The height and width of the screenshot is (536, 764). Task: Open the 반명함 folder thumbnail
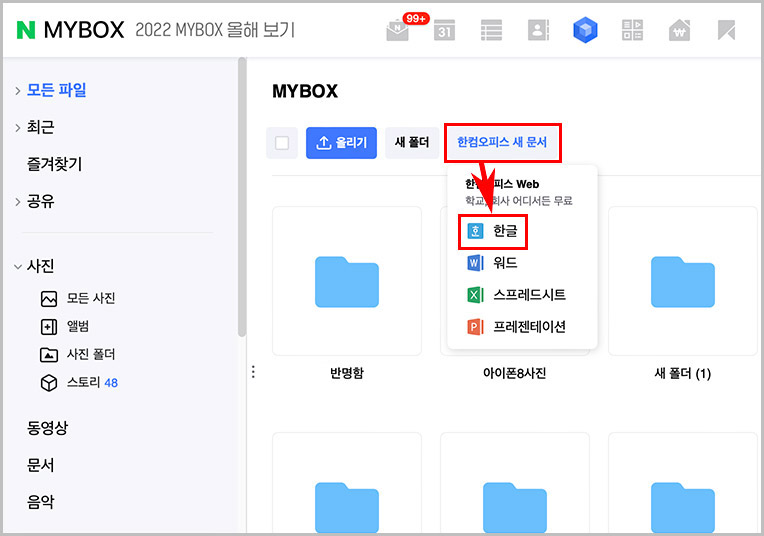tap(347, 281)
